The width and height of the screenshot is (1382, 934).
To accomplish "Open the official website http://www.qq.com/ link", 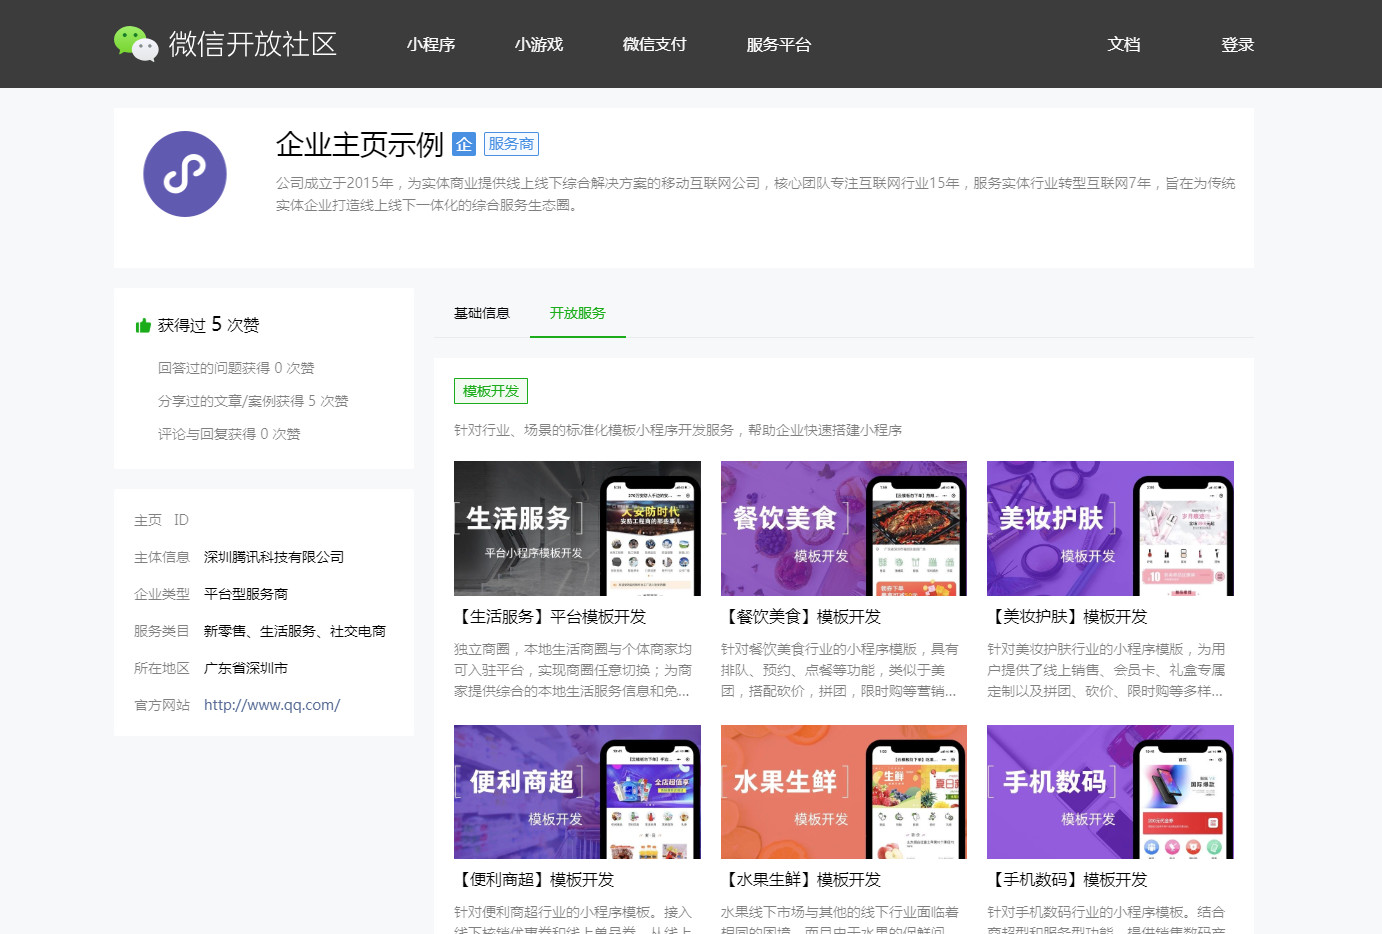I will (272, 705).
